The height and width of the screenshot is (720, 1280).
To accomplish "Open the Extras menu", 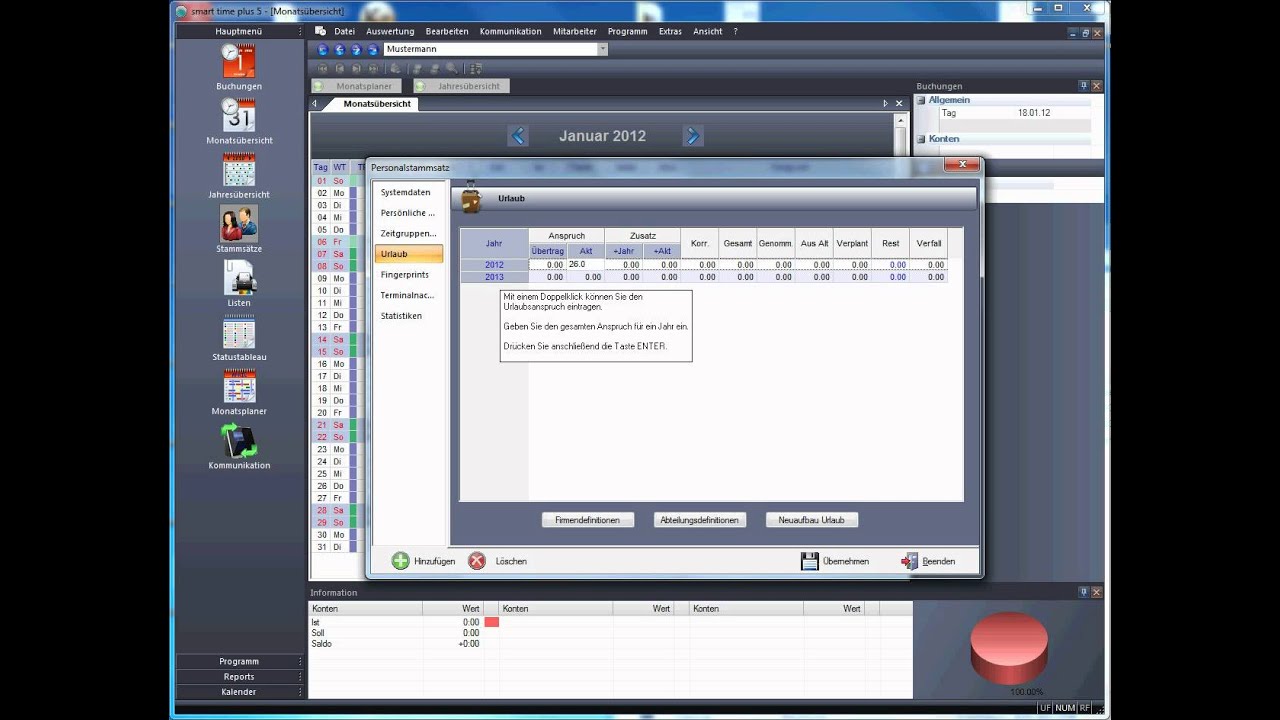I will click(x=670, y=31).
